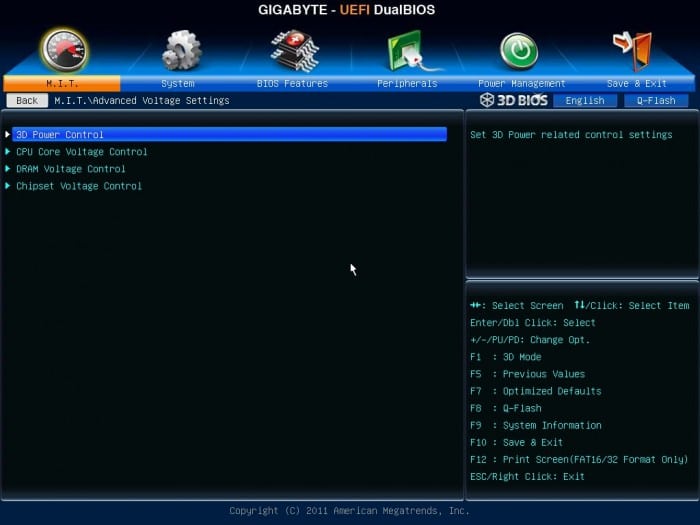Click the 'F12 : Print Screen' hint line
Viewport: 700px width, 525px height.
(x=579, y=459)
